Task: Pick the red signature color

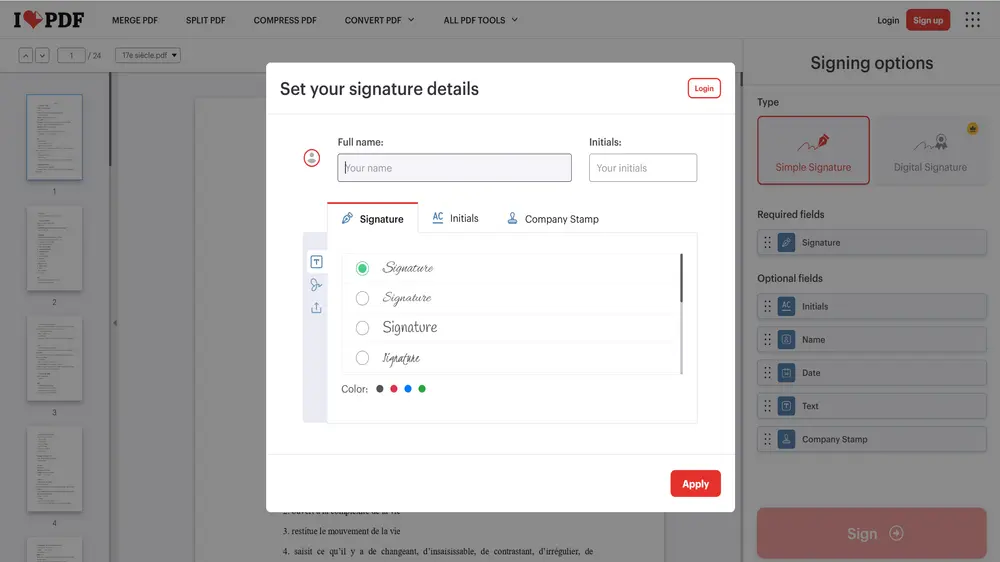Action: coord(393,388)
